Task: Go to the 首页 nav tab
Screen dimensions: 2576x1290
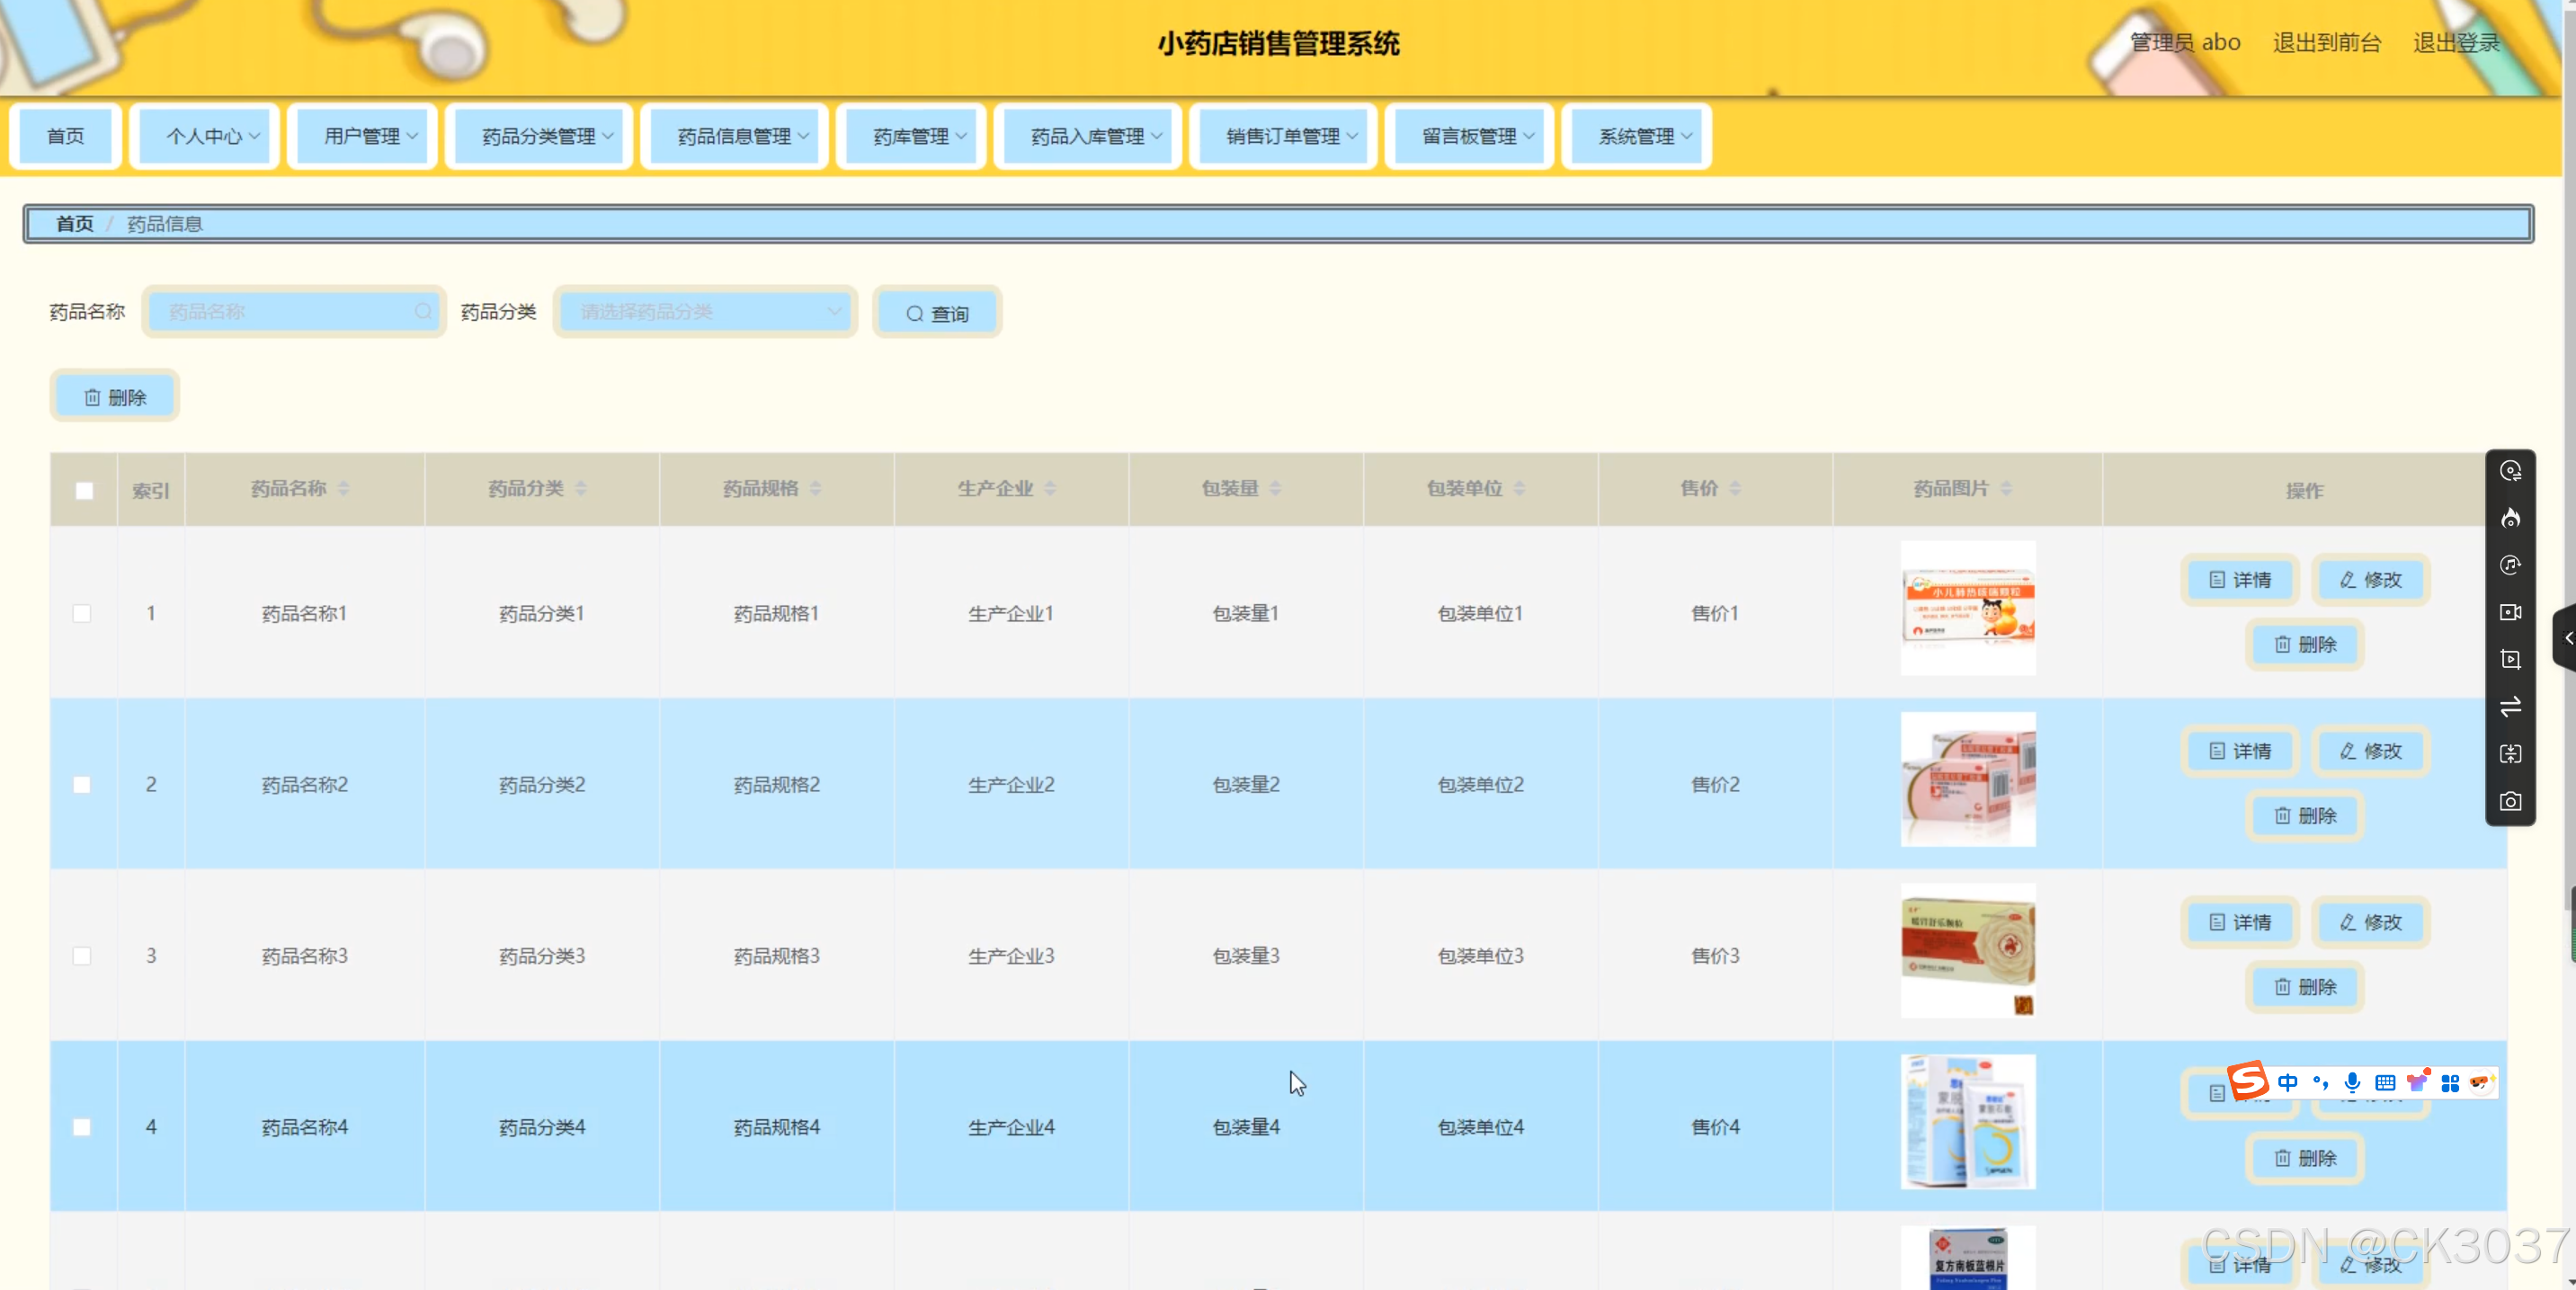Action: point(66,136)
